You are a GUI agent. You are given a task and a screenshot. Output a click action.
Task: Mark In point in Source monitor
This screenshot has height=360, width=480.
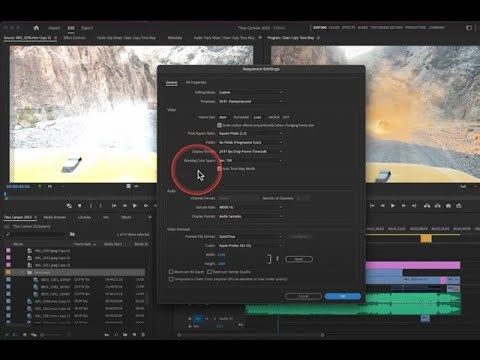tap(91, 206)
